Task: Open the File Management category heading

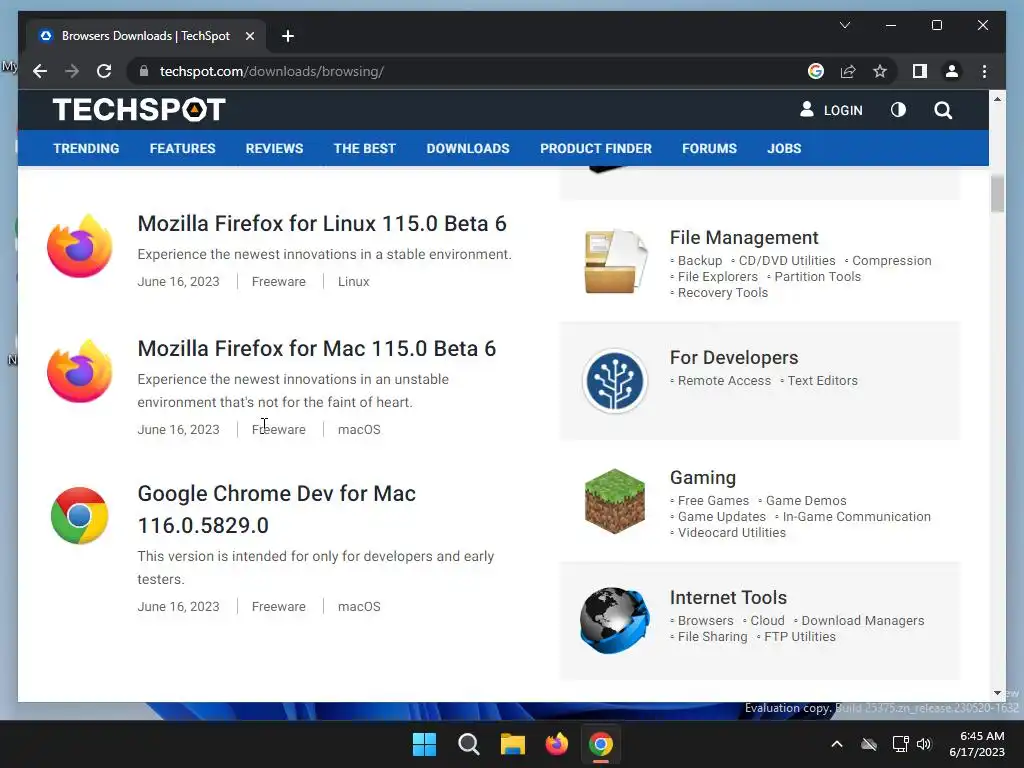Action: (x=744, y=238)
